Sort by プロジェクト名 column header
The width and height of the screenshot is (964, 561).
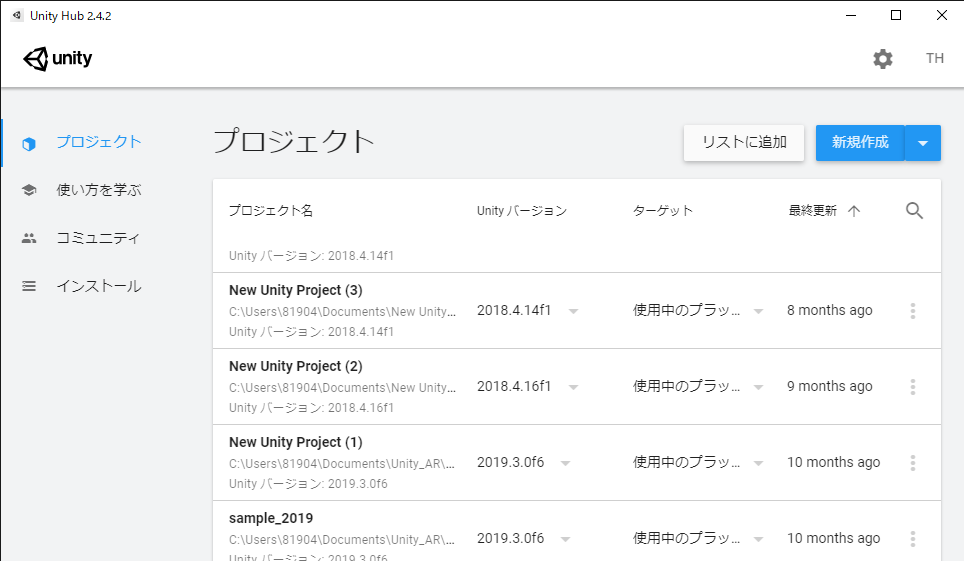point(271,211)
